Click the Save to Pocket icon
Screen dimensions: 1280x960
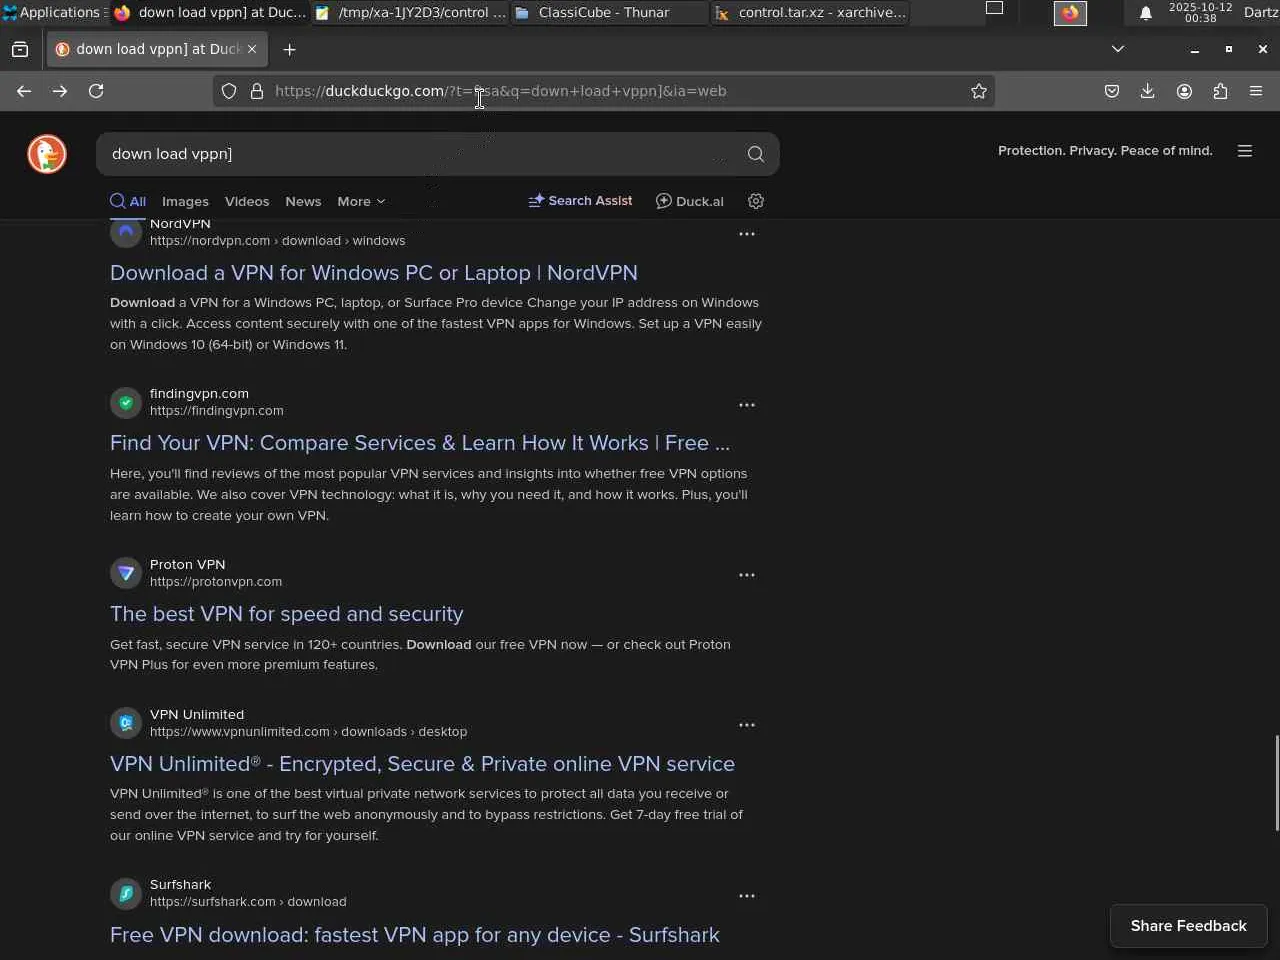point(1112,91)
